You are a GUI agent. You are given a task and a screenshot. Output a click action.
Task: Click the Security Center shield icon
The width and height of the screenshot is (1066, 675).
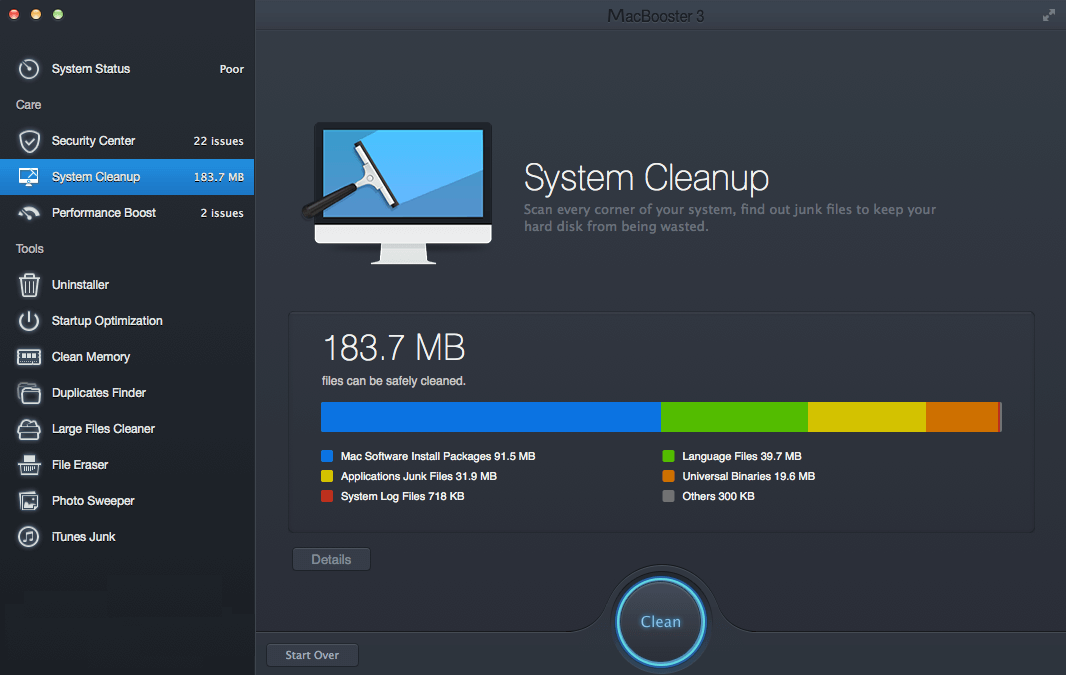[x=29, y=141]
